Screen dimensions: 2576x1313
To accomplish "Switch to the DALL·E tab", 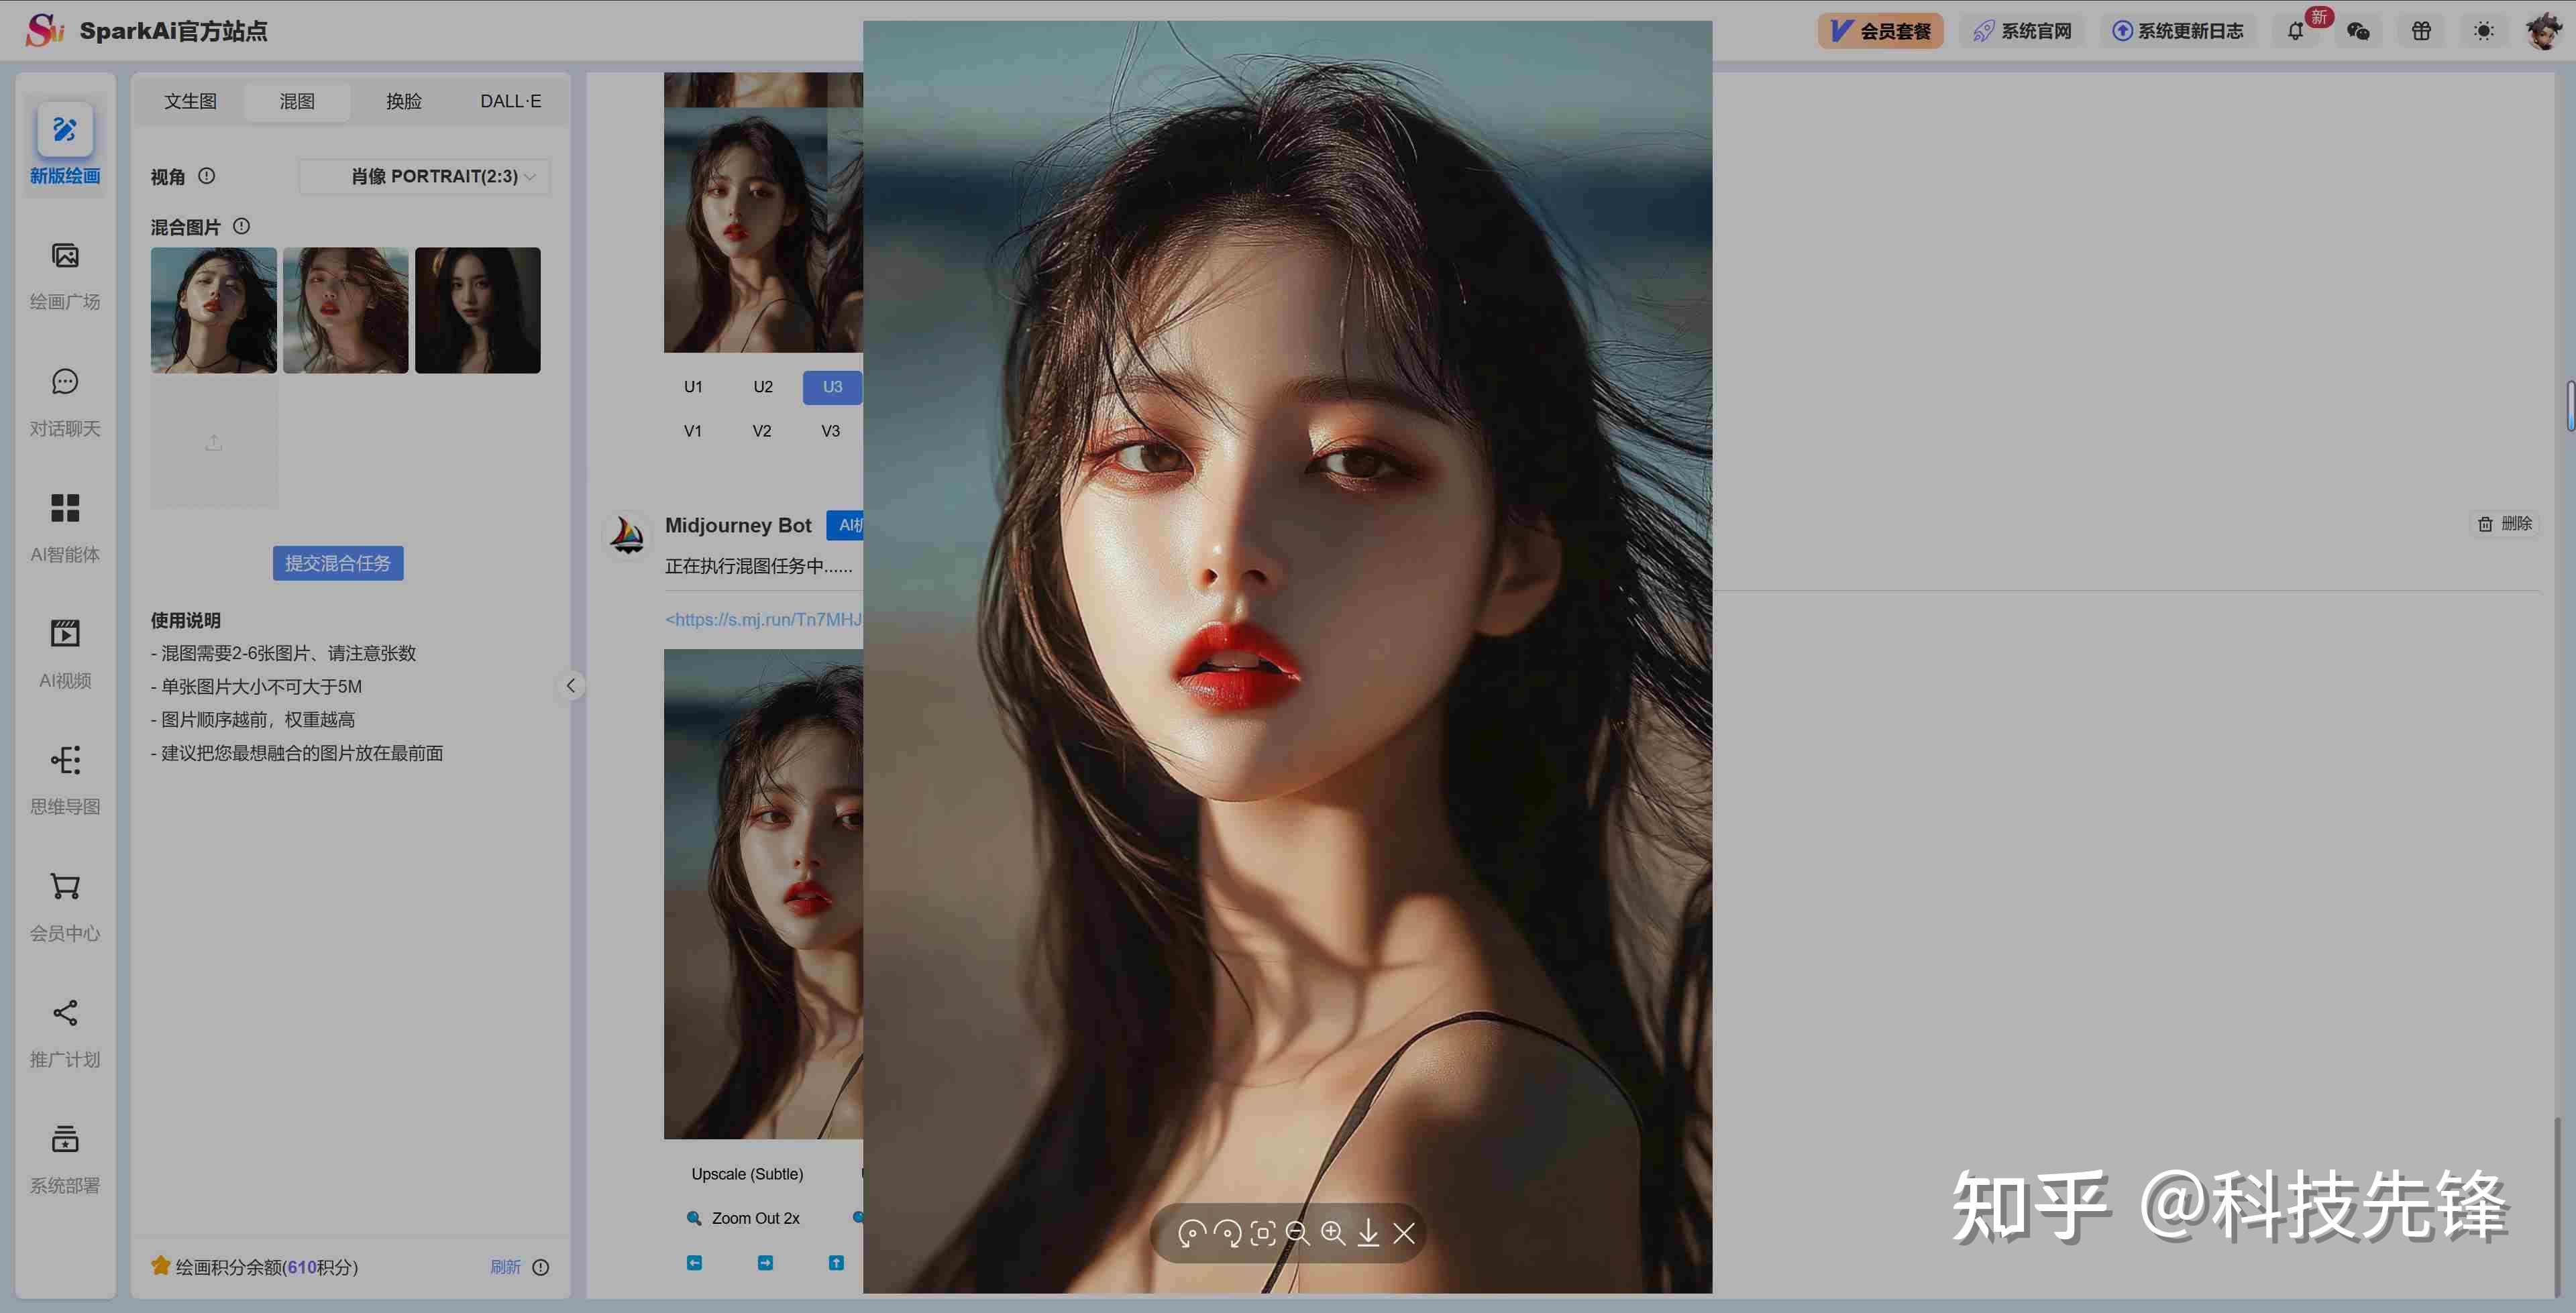I will click(510, 101).
